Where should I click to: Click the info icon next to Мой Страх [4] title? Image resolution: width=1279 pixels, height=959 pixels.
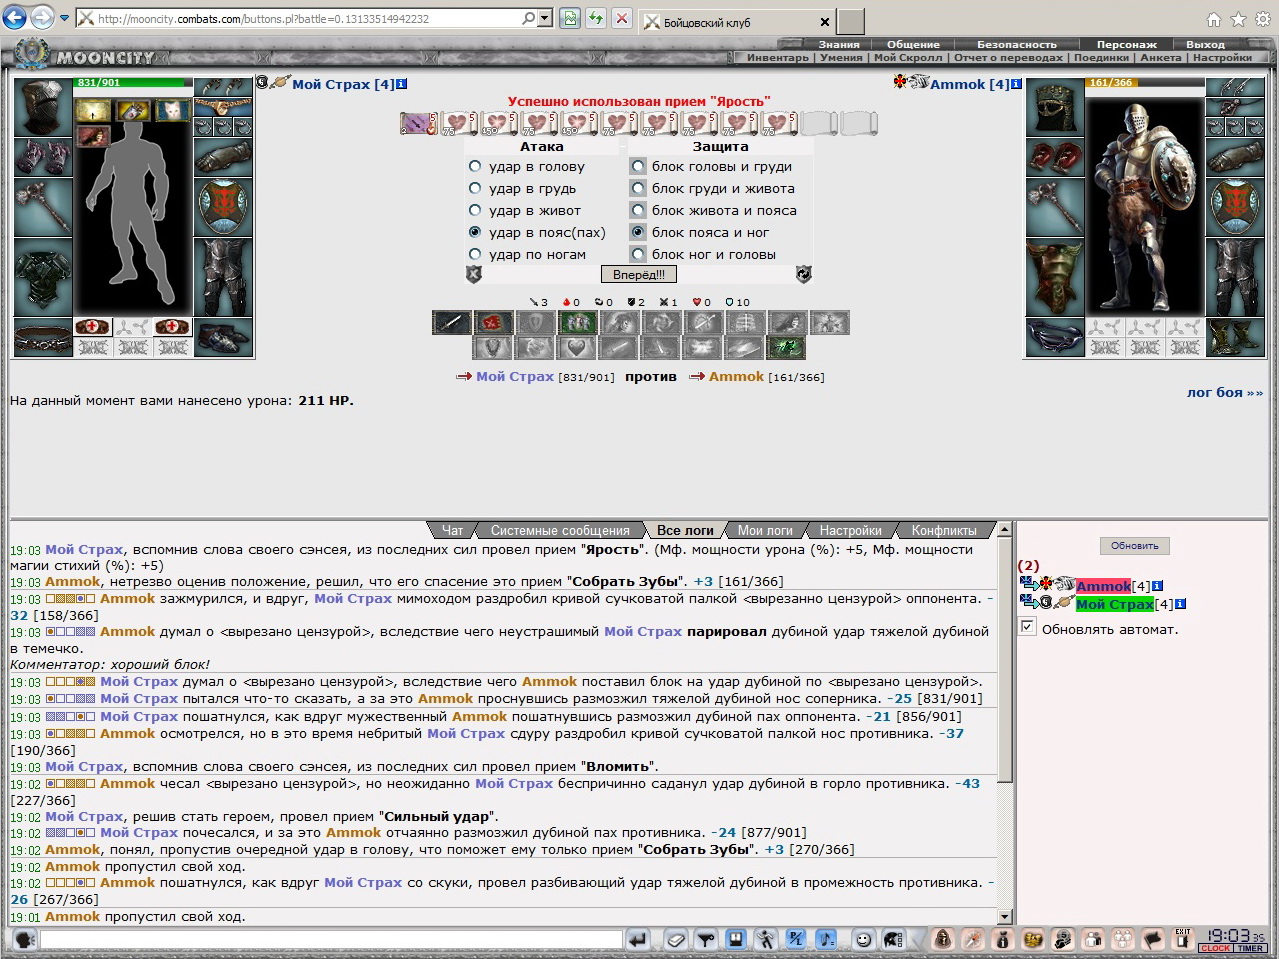click(x=402, y=84)
